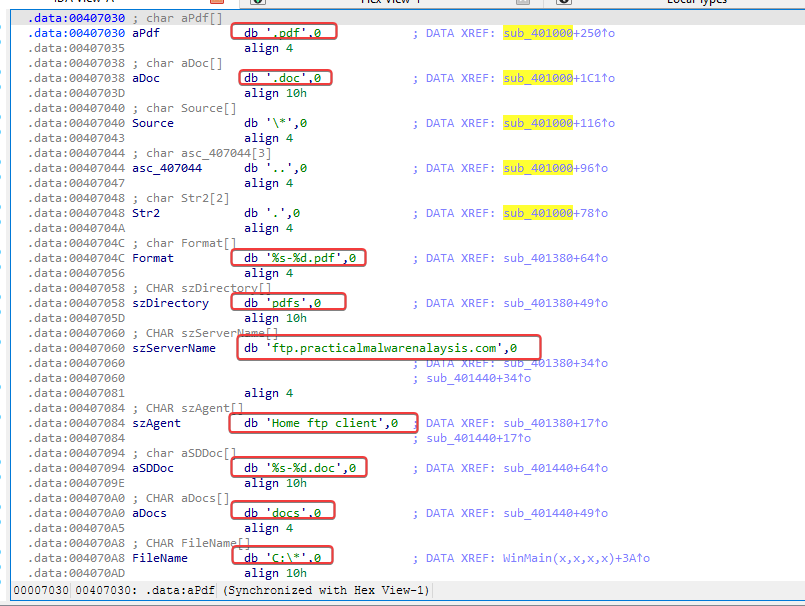
Task: Select the ftp.practicalmalwarenalaysis.com string
Action: coord(381,348)
